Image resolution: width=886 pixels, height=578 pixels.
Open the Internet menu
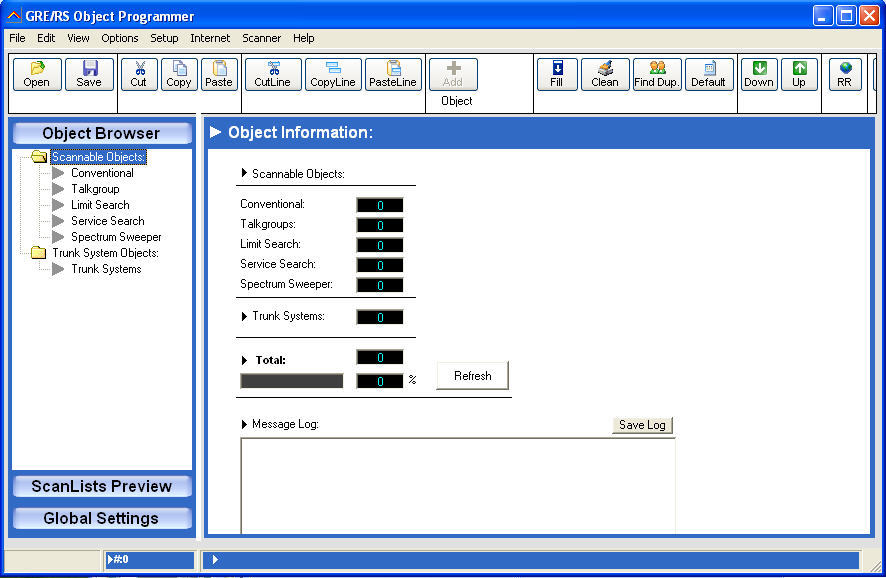point(210,38)
